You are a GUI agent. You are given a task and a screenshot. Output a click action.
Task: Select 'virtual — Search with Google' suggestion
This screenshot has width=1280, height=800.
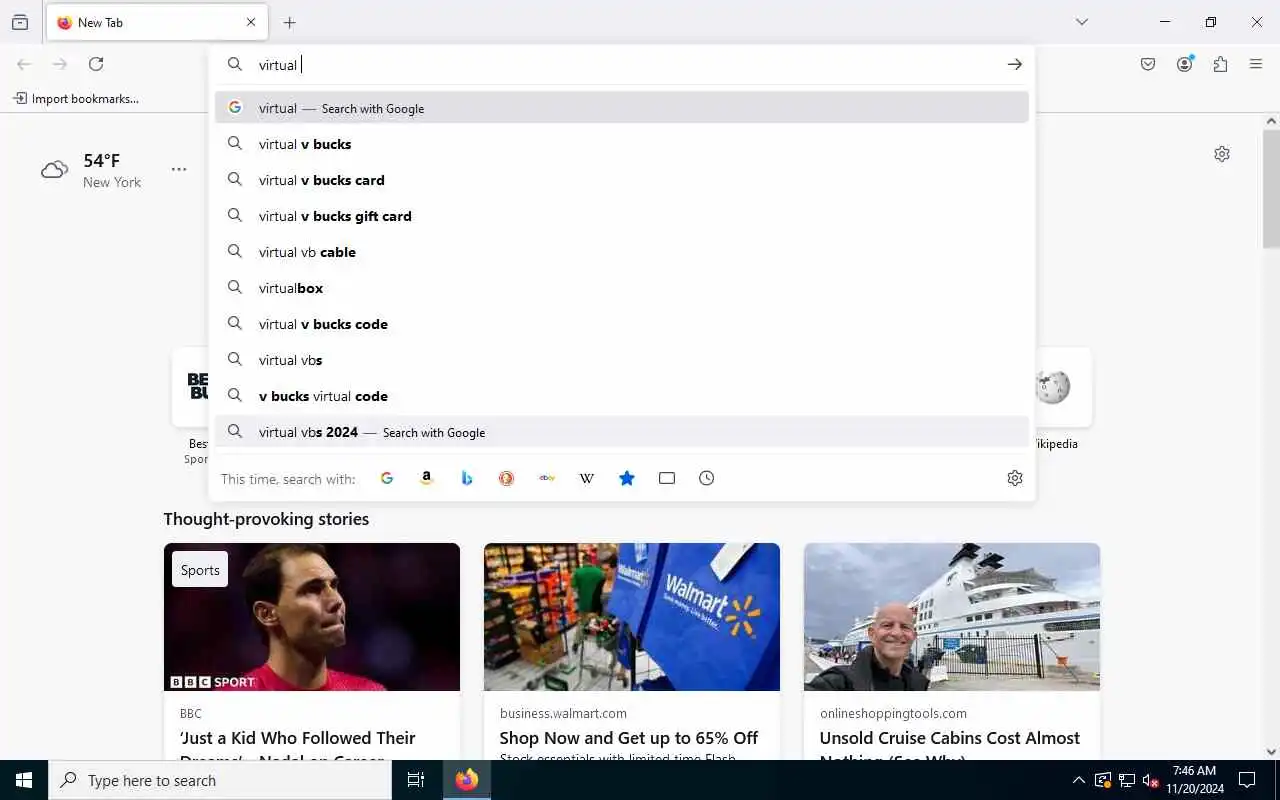622,108
